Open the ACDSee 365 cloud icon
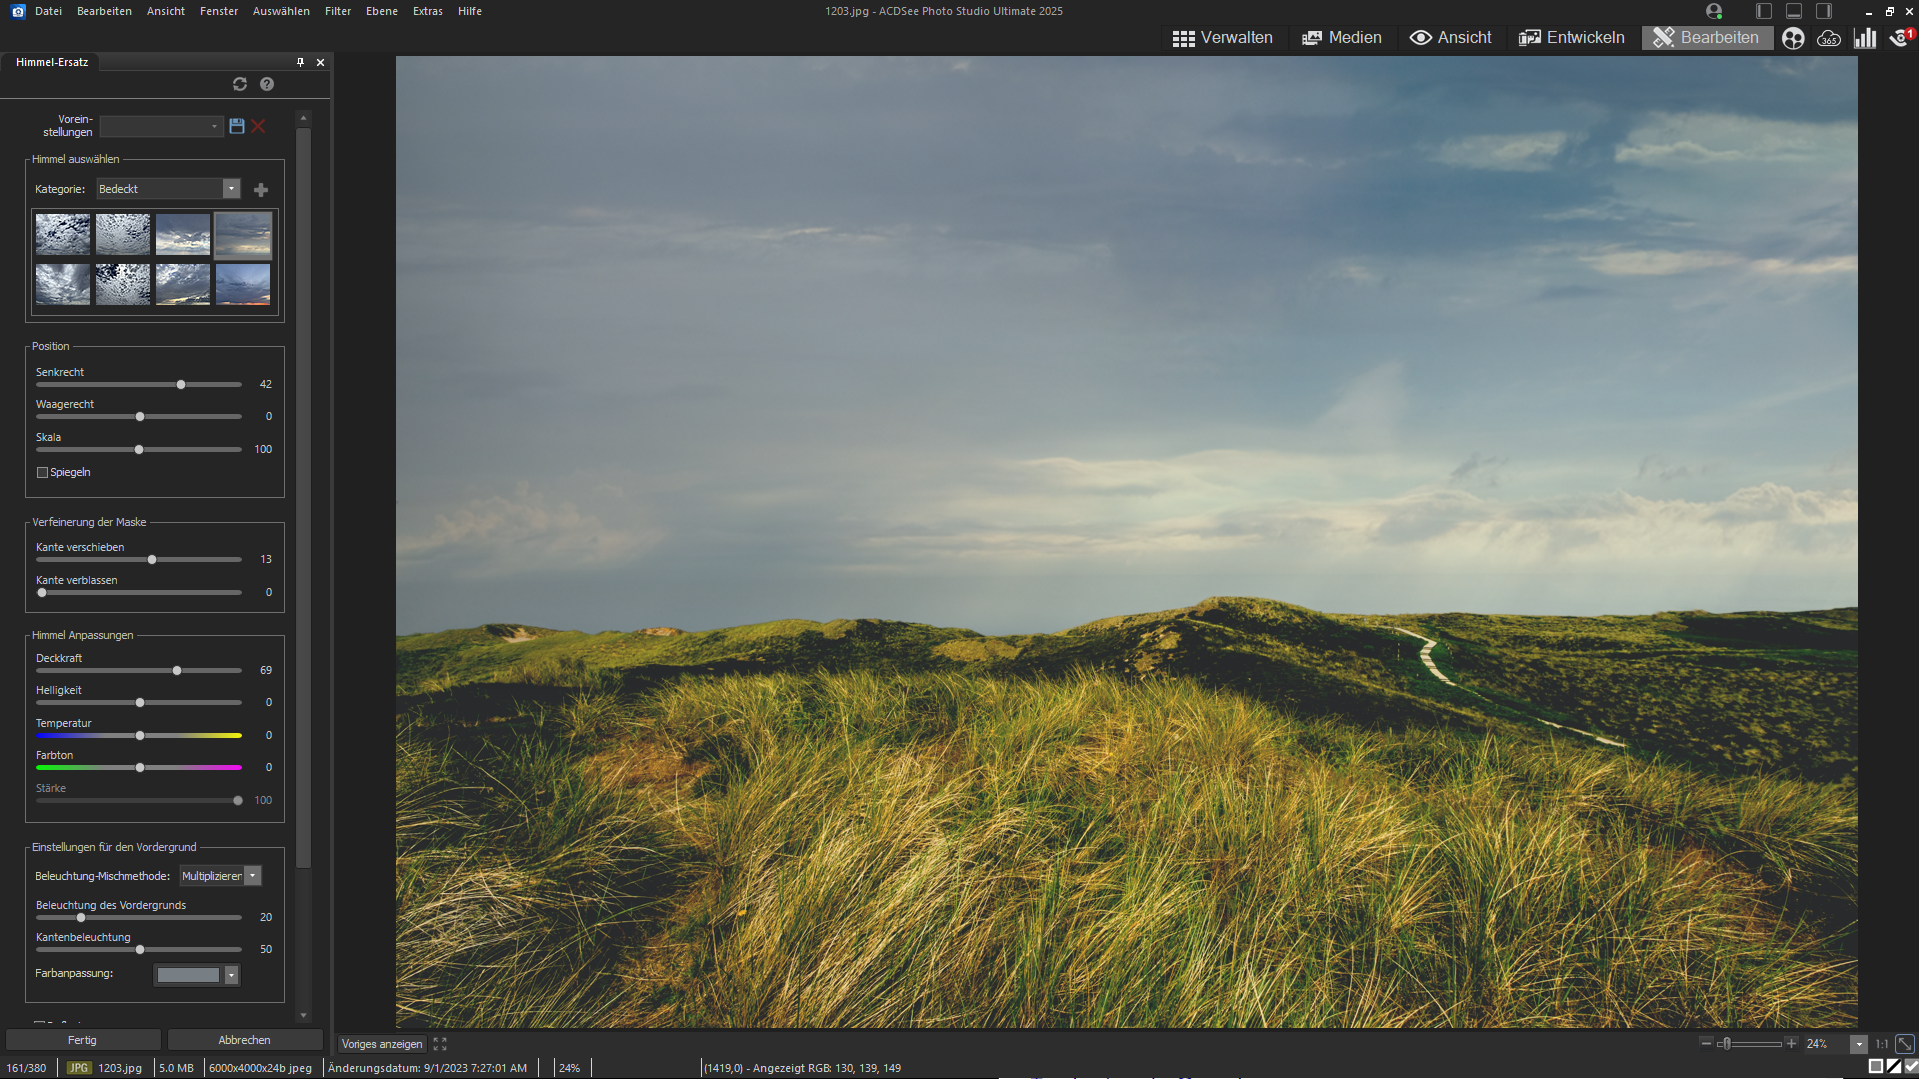The width and height of the screenshot is (1919, 1079). coord(1829,38)
